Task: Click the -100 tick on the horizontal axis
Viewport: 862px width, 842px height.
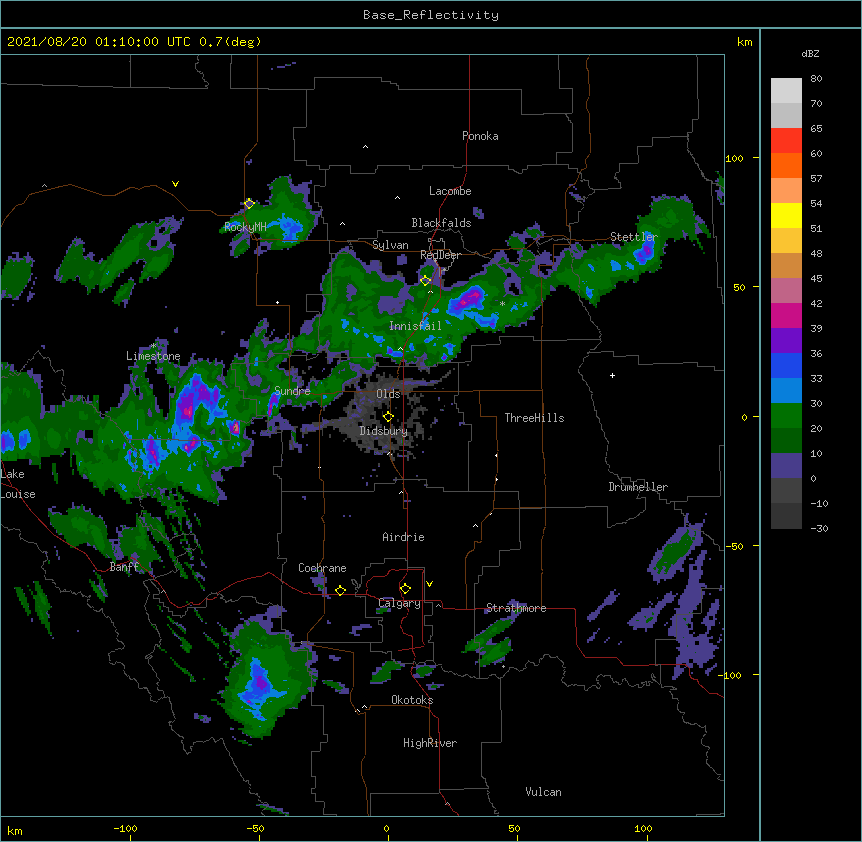Action: [x=125, y=828]
